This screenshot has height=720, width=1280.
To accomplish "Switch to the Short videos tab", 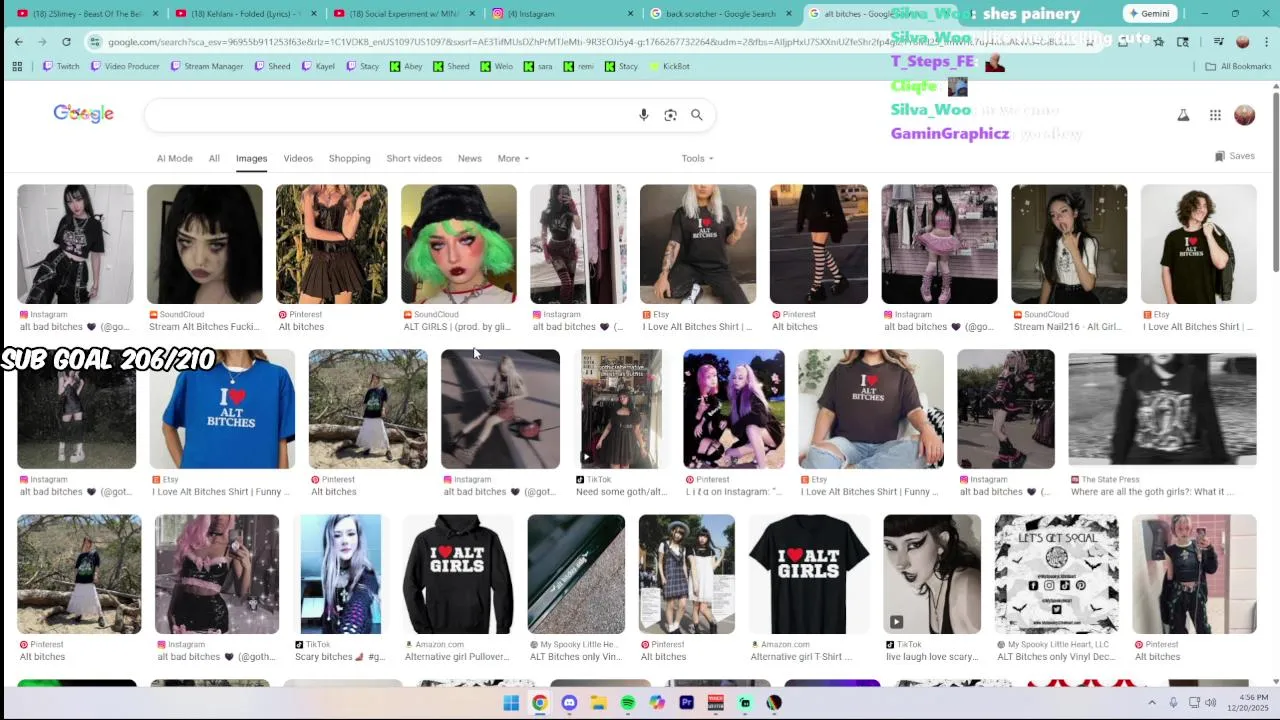I will click(414, 158).
